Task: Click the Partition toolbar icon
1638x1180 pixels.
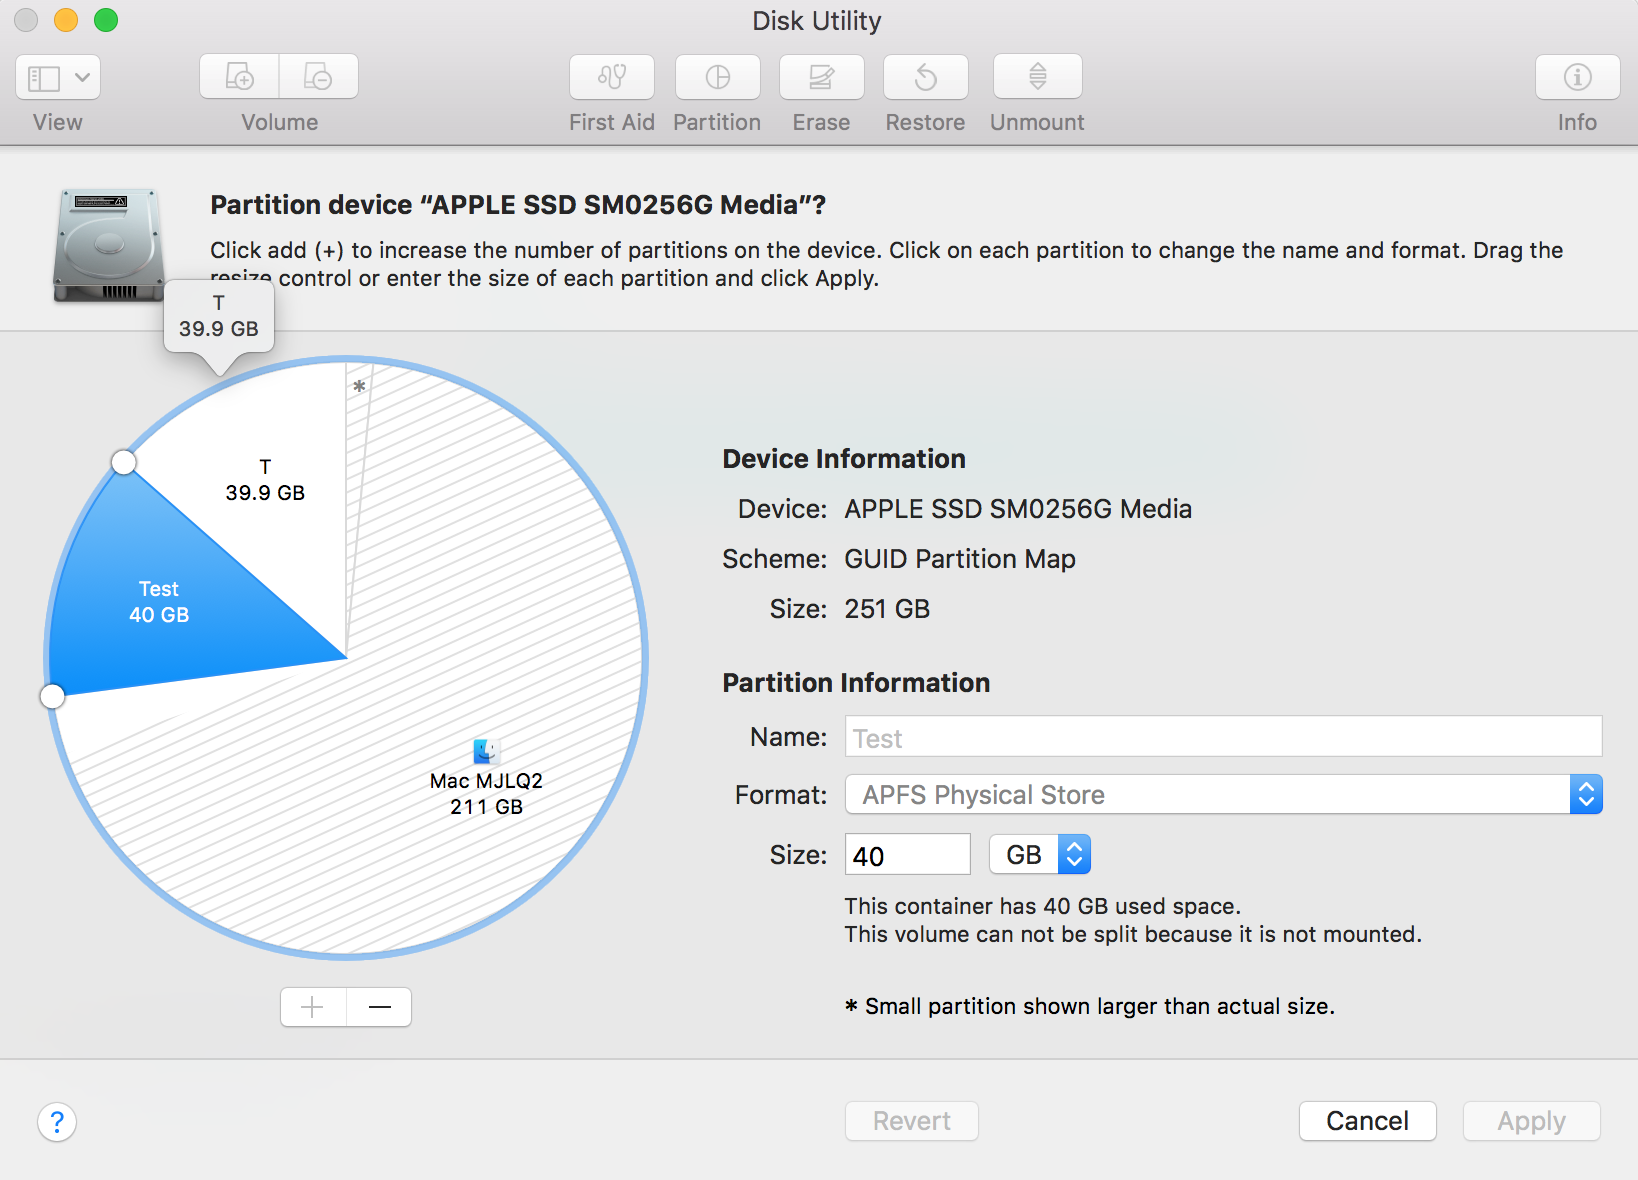Action: click(x=717, y=77)
